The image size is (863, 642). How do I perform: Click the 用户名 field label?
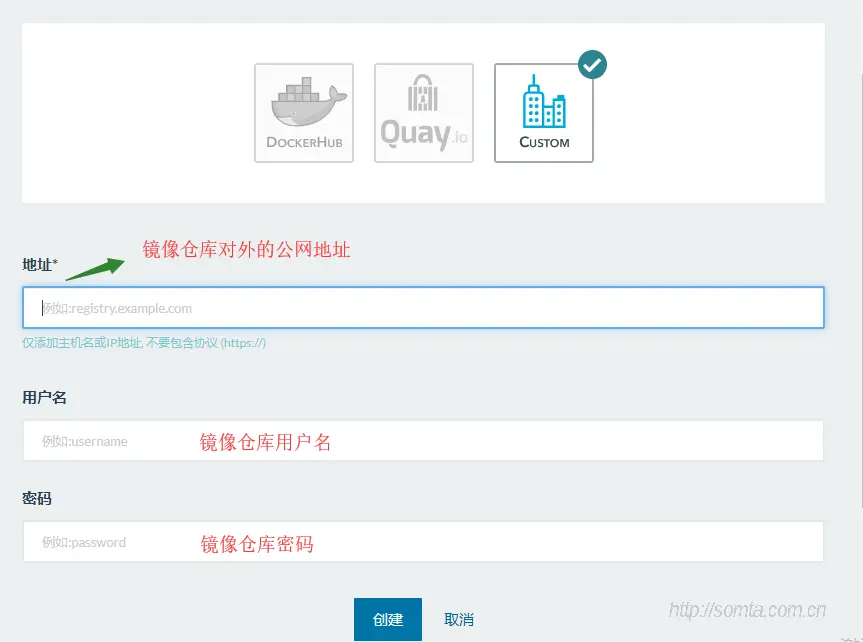(45, 398)
